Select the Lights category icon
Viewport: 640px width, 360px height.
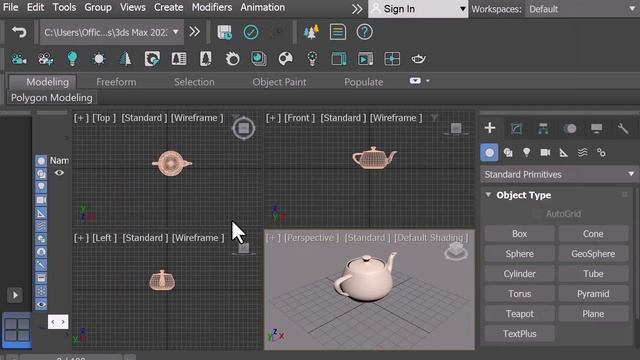click(x=527, y=153)
